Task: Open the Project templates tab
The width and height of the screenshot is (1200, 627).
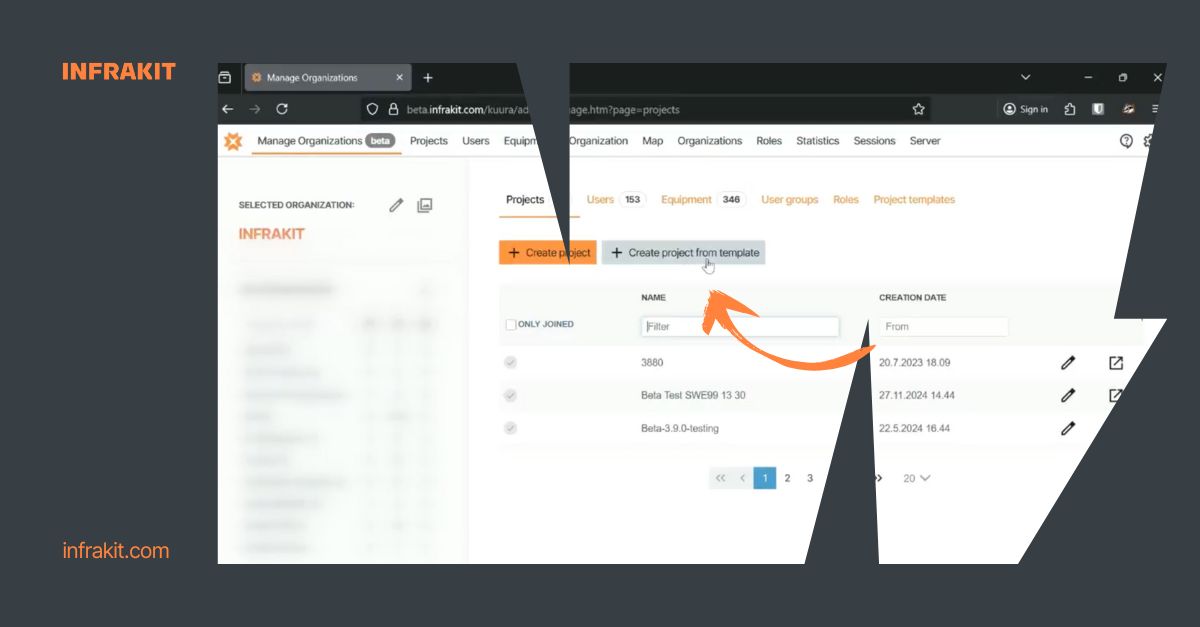Action: coord(914,200)
